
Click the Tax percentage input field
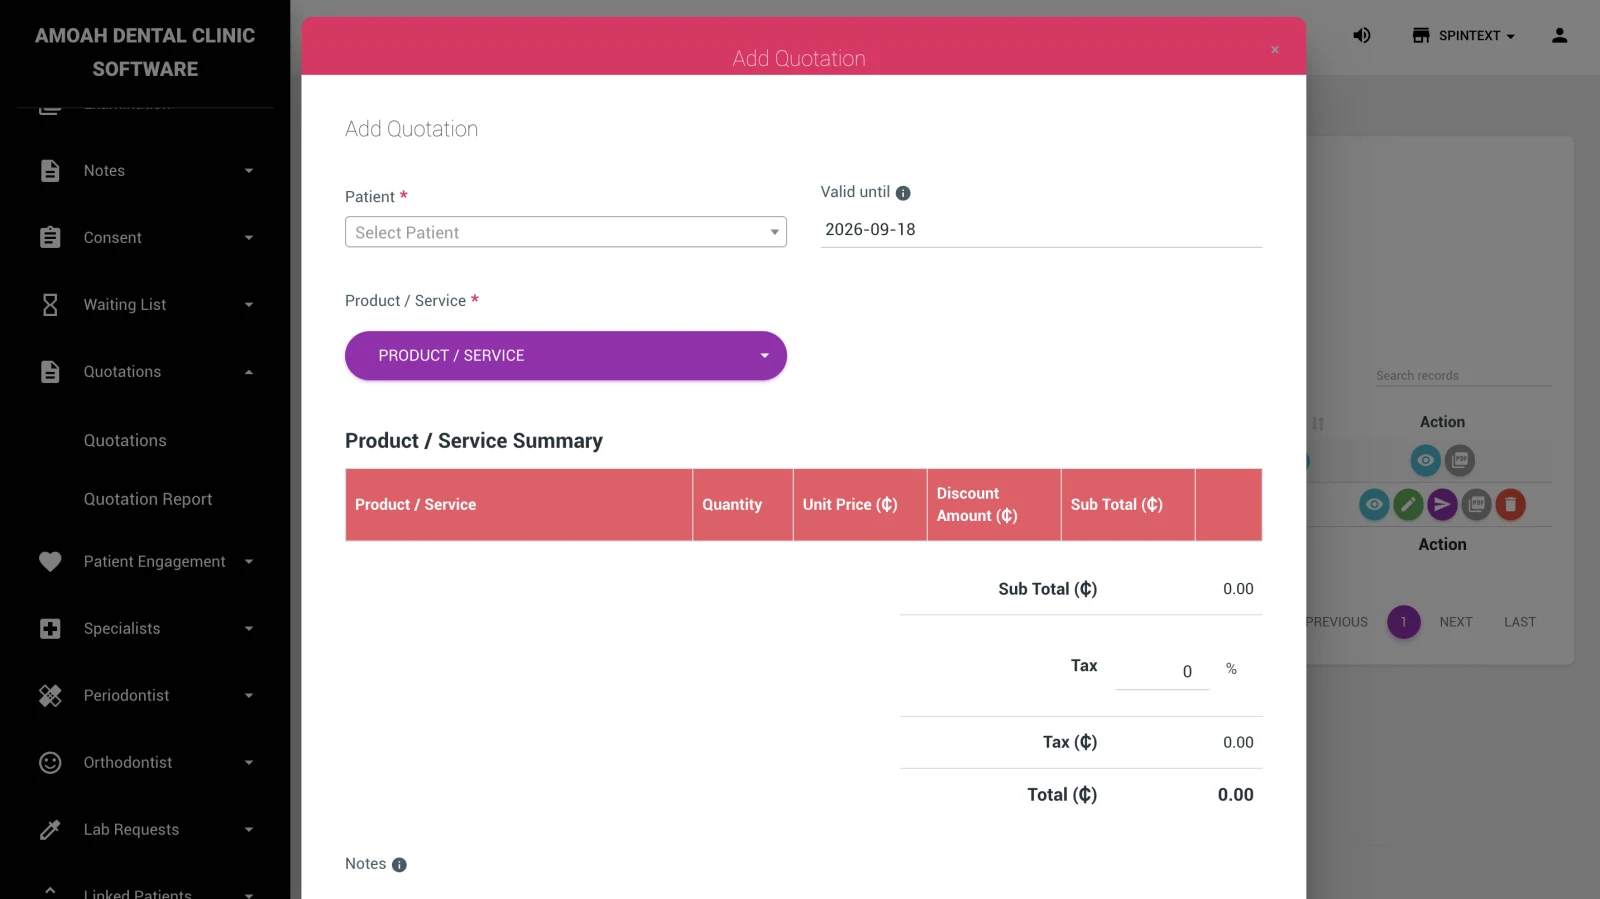(1162, 672)
